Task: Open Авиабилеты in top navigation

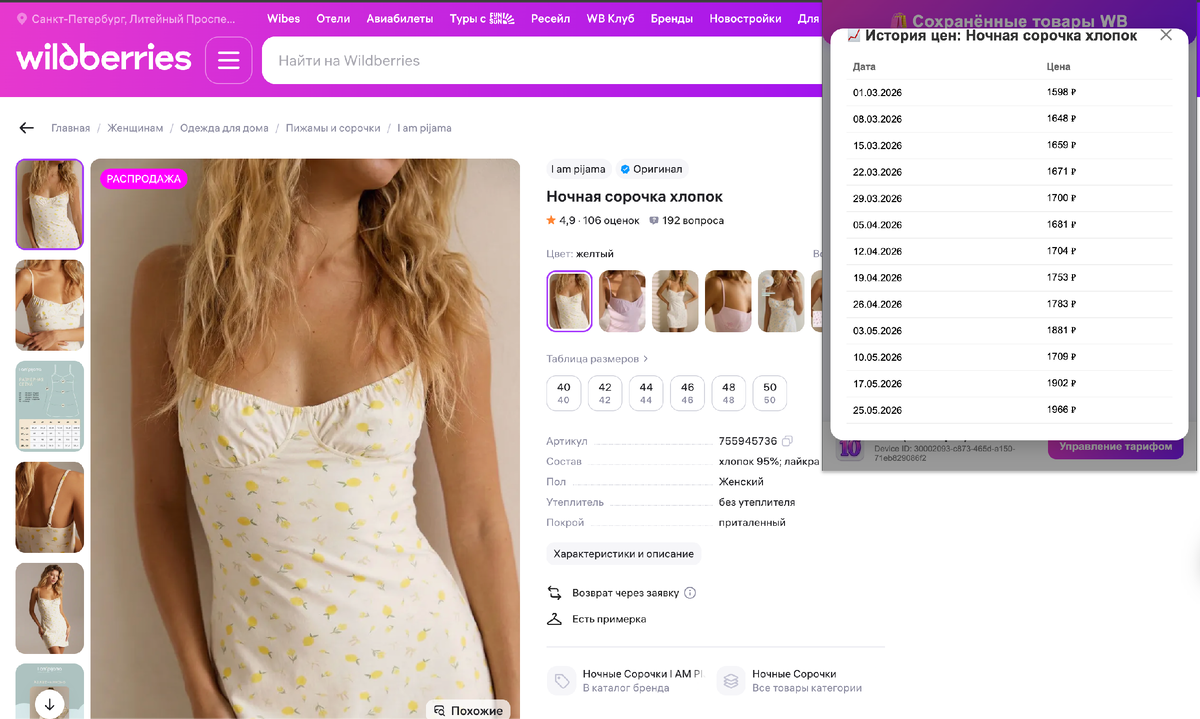Action: tap(400, 19)
